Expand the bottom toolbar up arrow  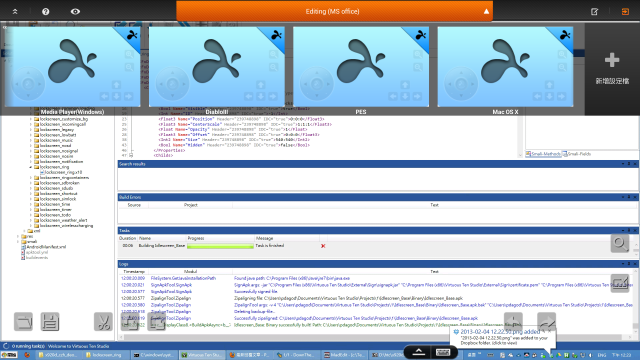point(419,352)
